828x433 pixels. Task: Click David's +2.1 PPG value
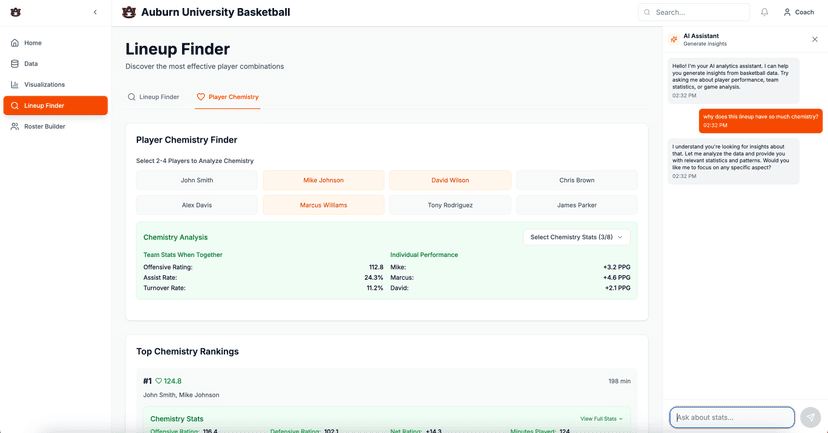click(618, 288)
